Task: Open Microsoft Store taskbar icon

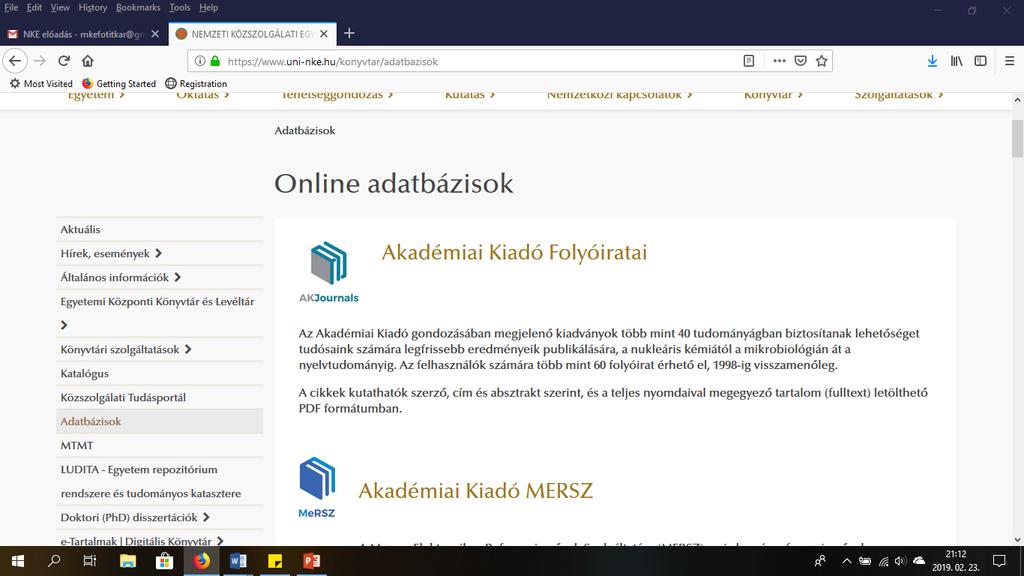Action: [x=165, y=561]
